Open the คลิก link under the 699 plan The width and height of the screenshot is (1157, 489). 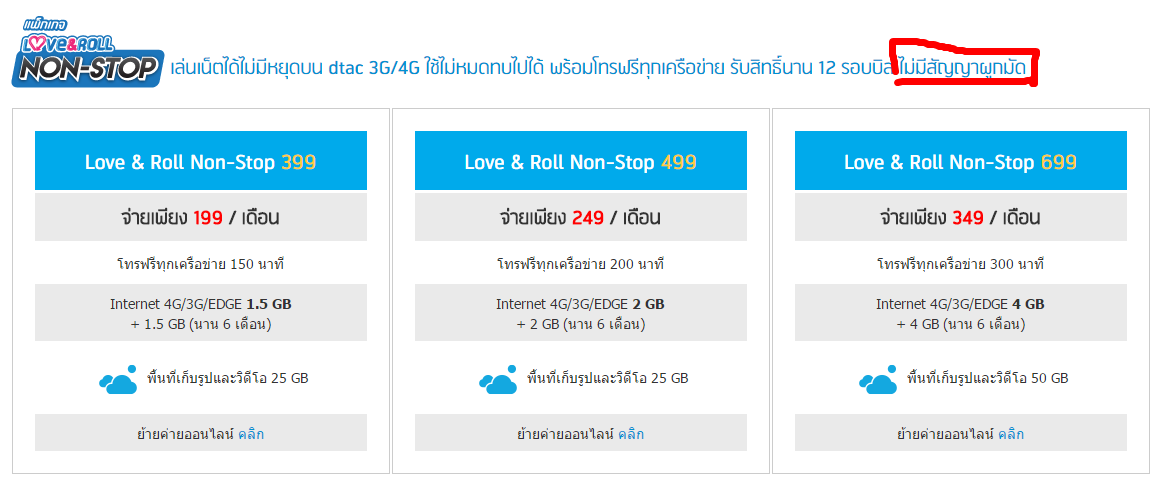click(x=1011, y=434)
